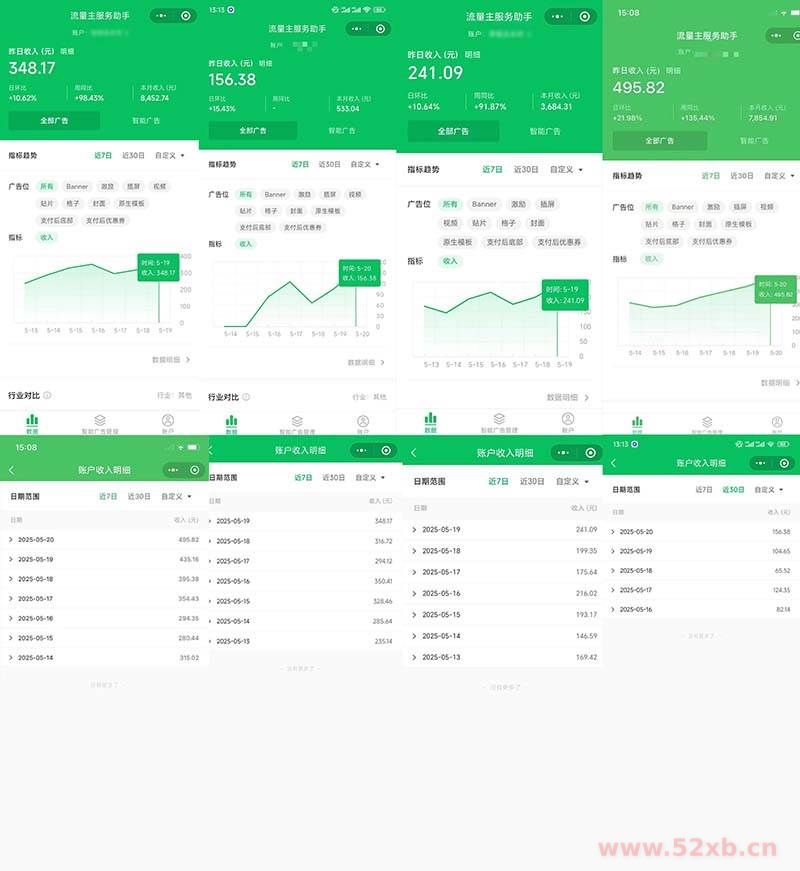
Task: Open the three-dot menu on the 348.17 dashboard
Action: click(163, 16)
